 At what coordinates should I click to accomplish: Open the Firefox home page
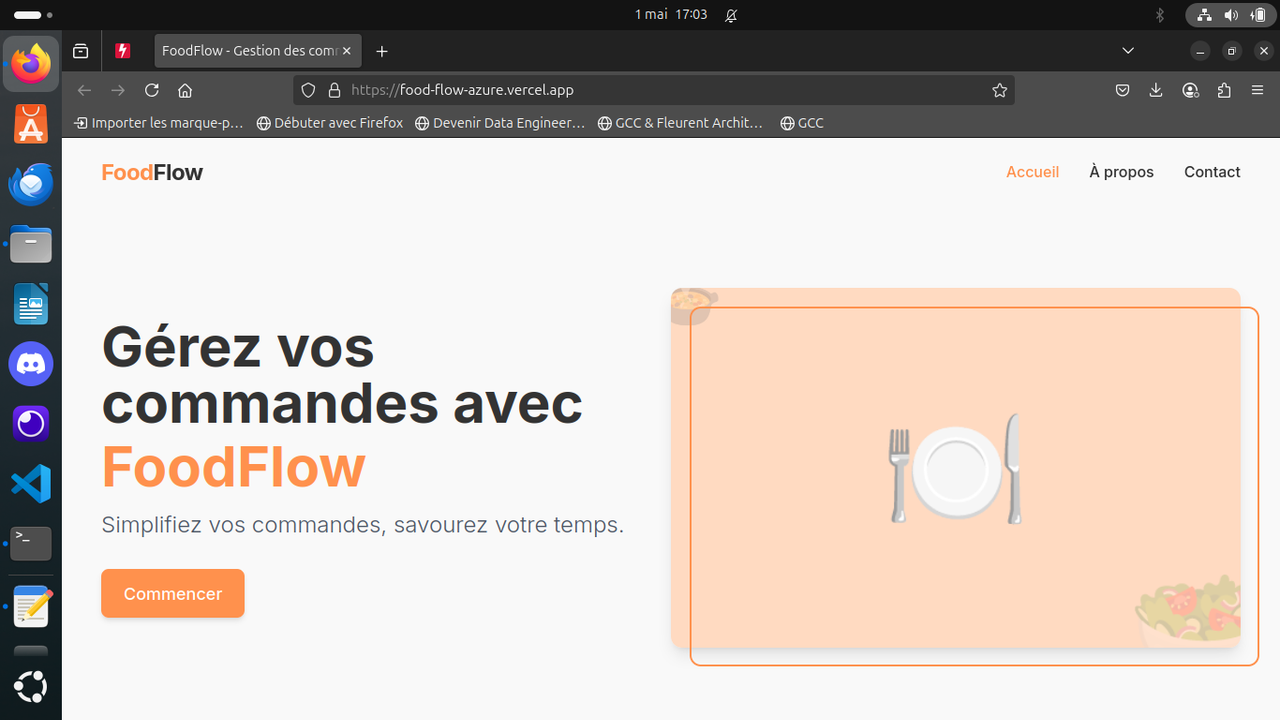184,90
